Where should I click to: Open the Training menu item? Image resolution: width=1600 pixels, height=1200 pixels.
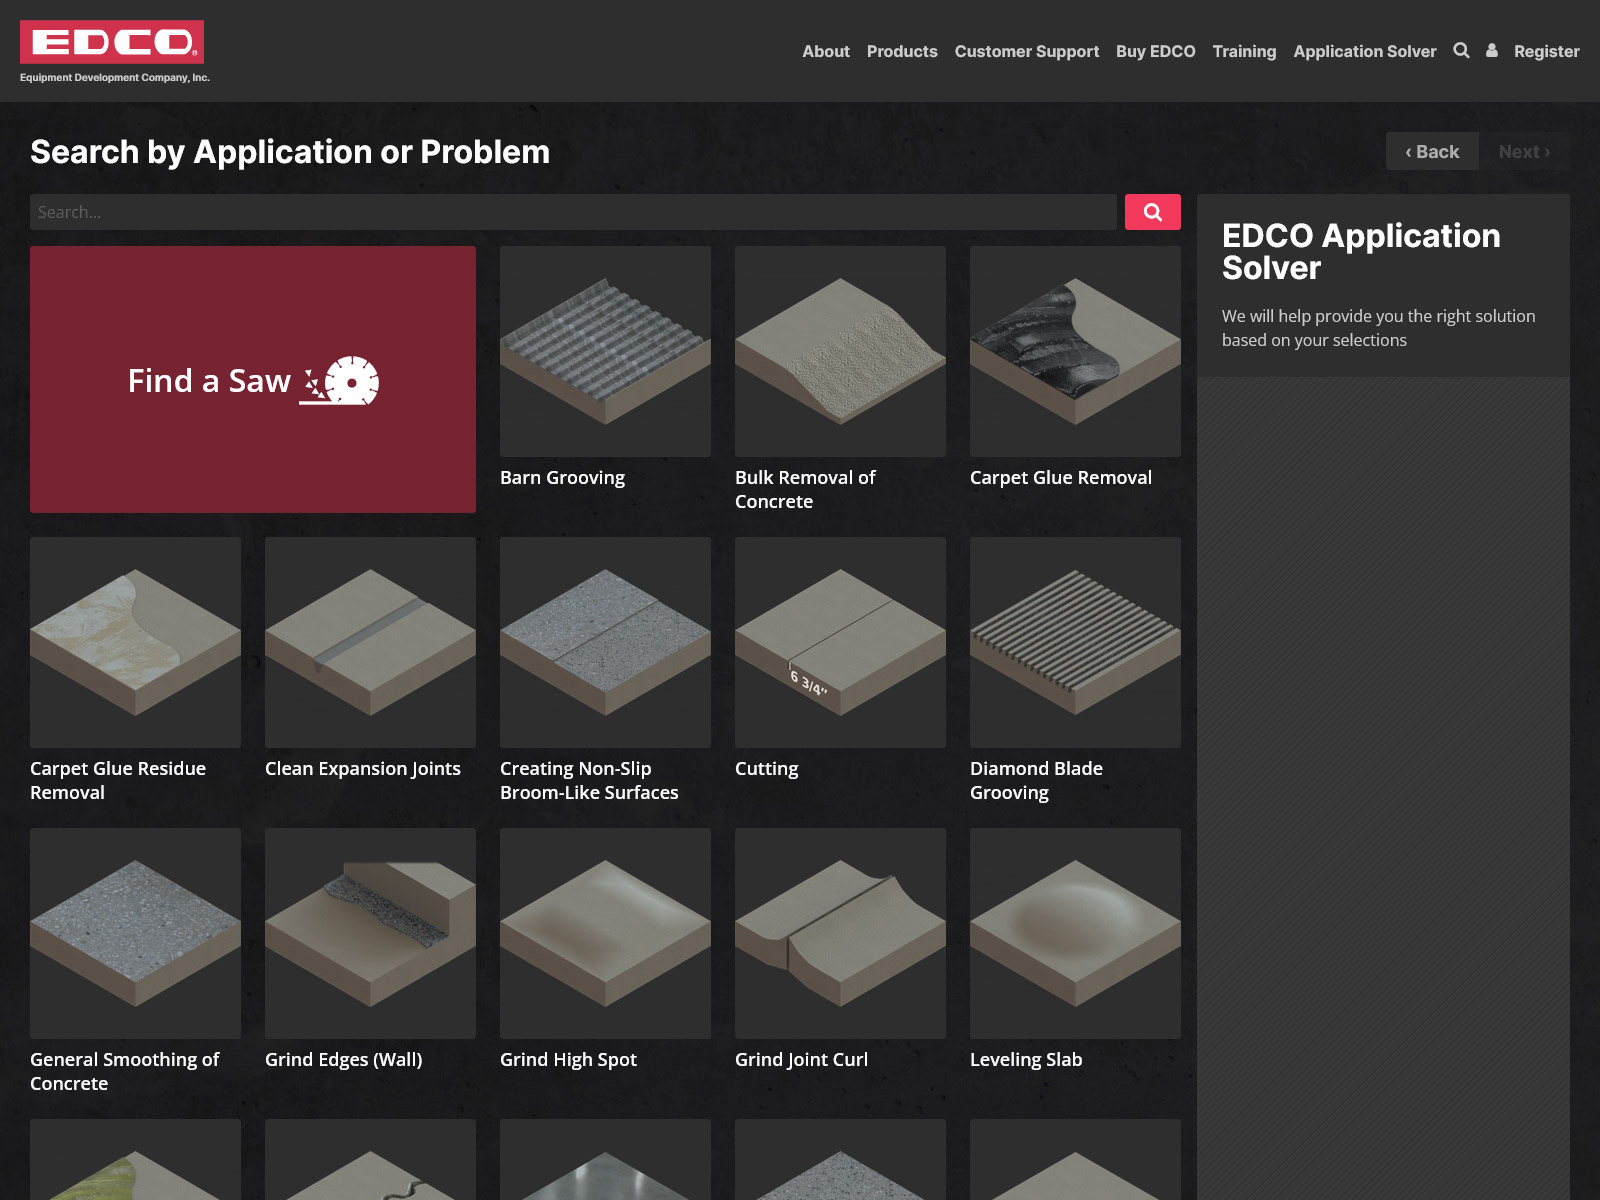tap(1244, 51)
